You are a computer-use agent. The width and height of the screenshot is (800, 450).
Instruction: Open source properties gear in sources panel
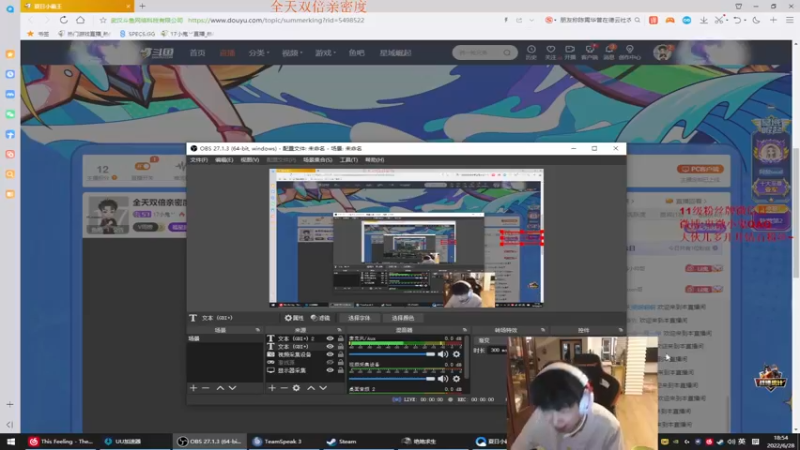(x=296, y=388)
